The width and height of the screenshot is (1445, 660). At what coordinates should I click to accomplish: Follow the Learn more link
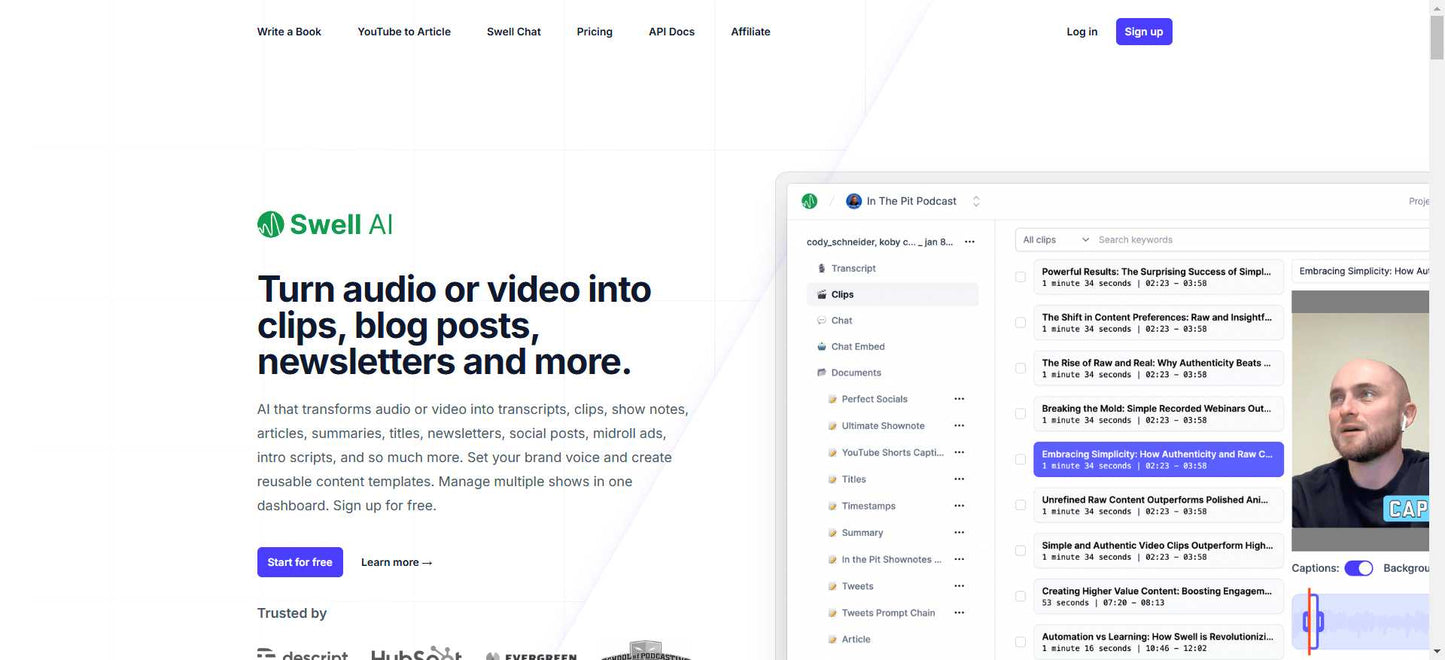[x=396, y=562]
